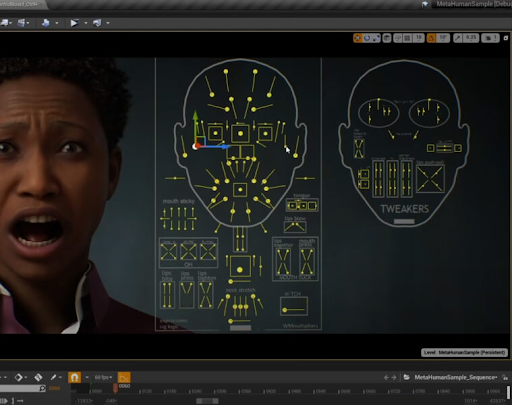Image resolution: width=512 pixels, height=405 pixels.
Task: Click the surface snapping icon
Action: point(397,38)
